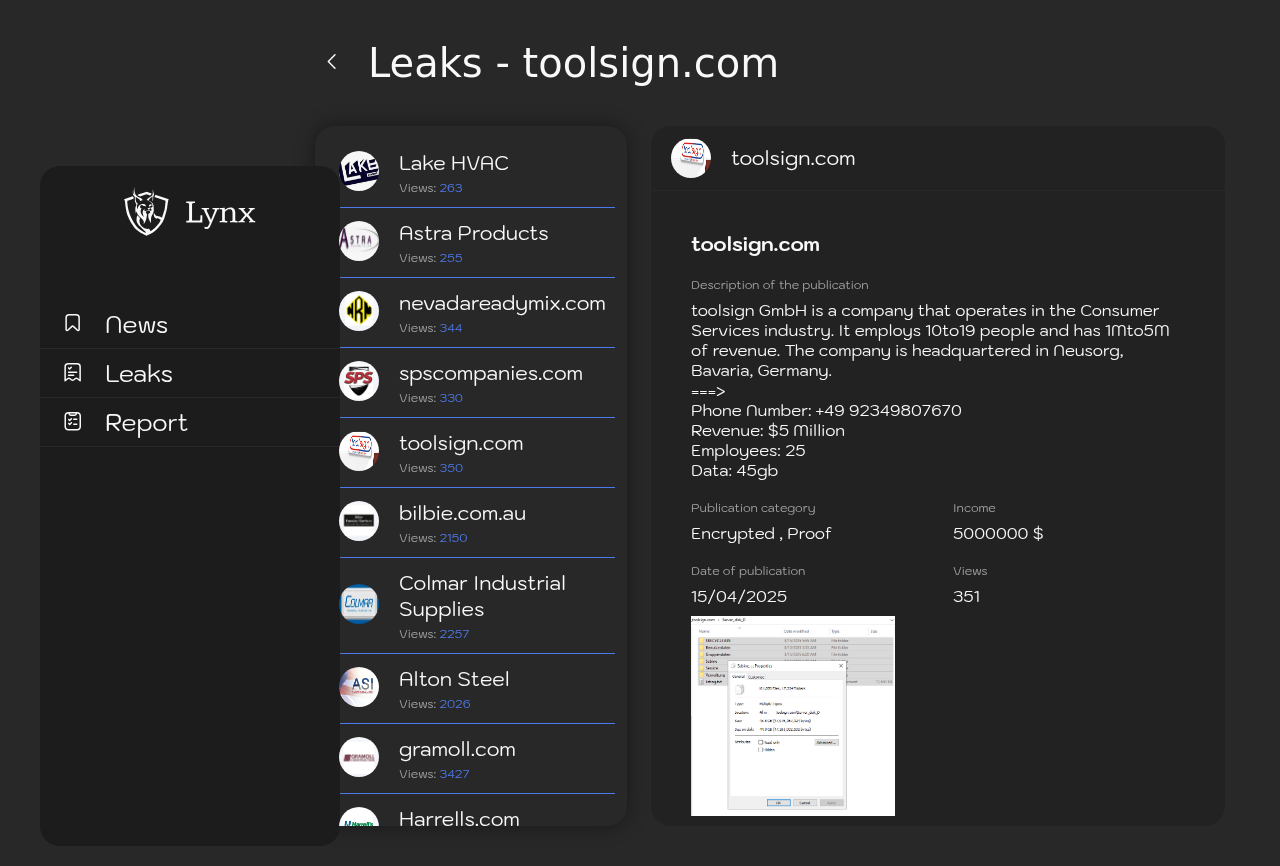Open the News menu item
The image size is (1280, 866).
tap(190, 324)
